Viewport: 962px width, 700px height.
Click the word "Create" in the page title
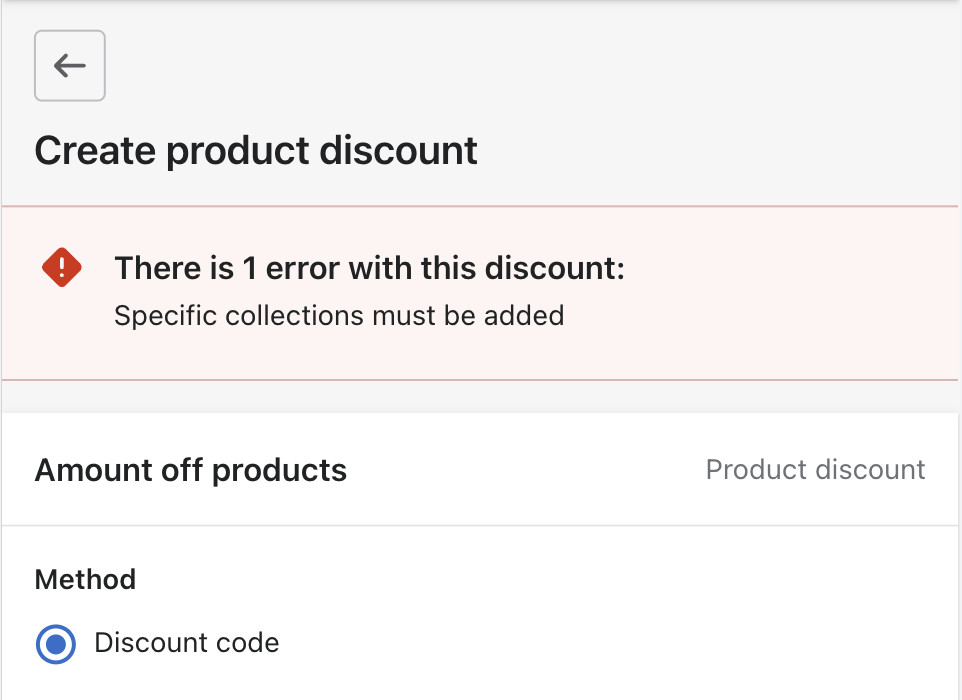[96, 151]
